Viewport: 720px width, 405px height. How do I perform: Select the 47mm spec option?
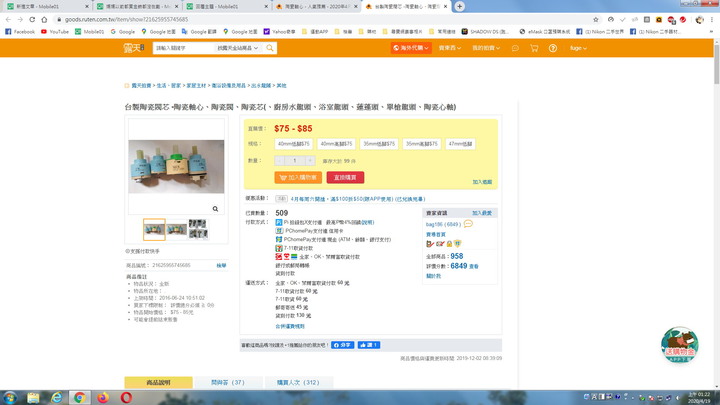[460, 144]
